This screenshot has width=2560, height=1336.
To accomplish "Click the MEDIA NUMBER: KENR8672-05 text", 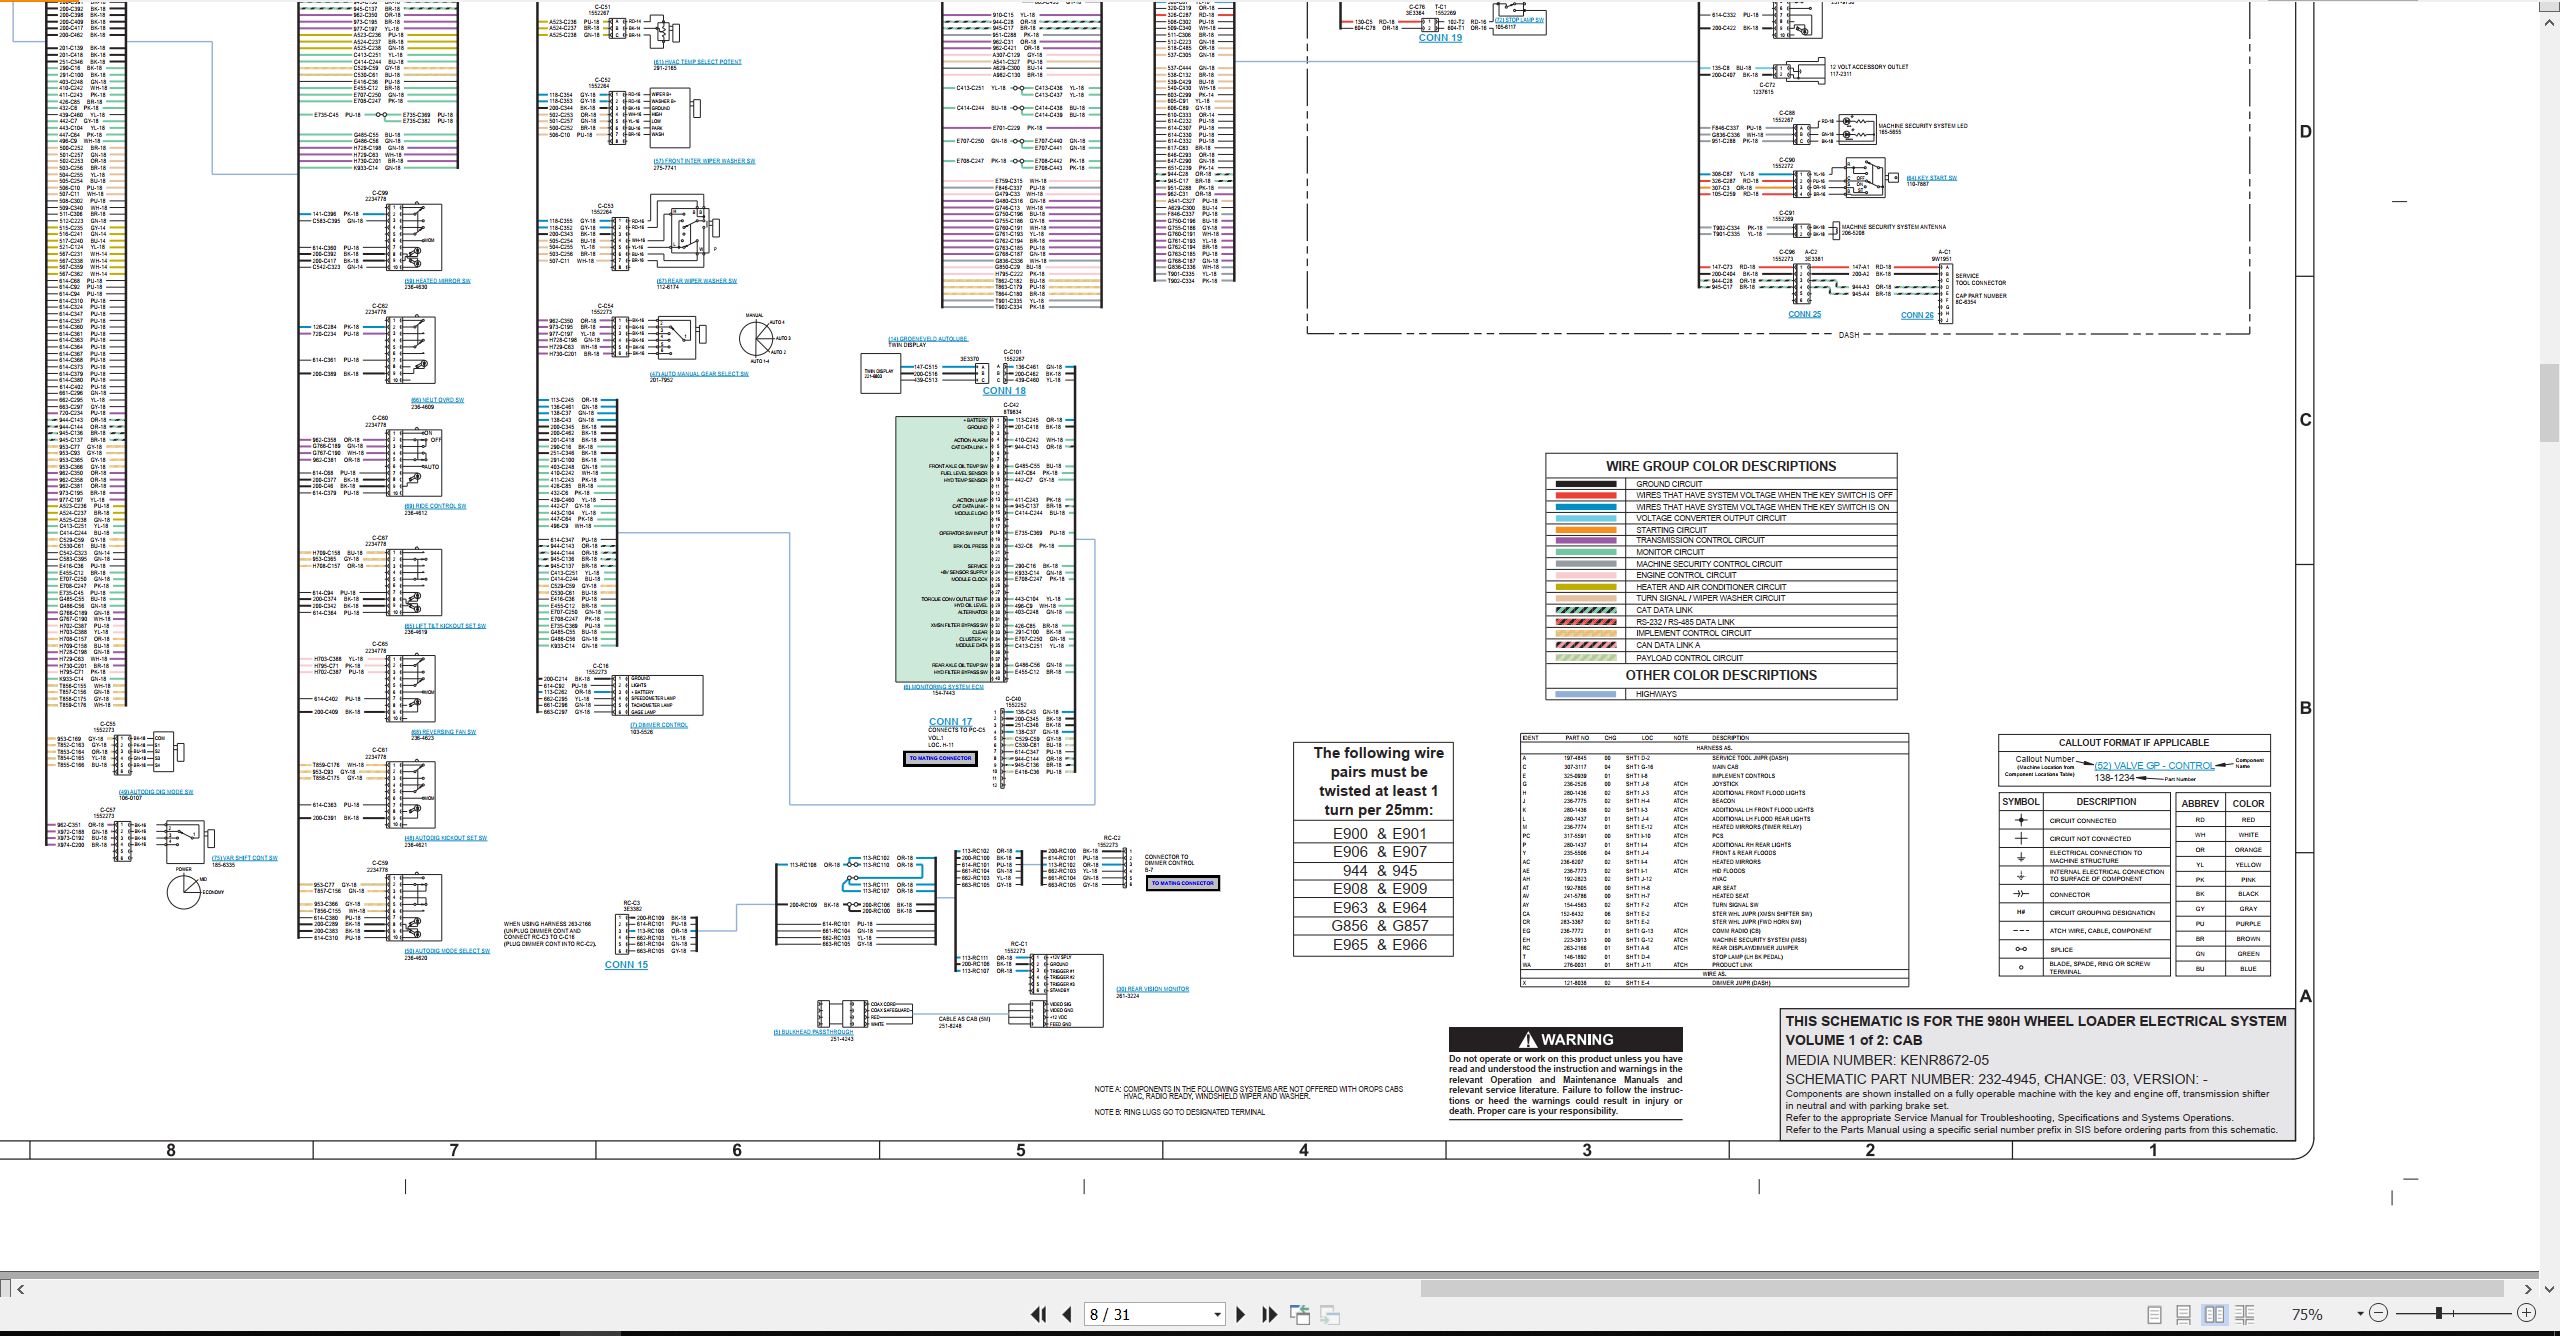I will pos(1887,1060).
